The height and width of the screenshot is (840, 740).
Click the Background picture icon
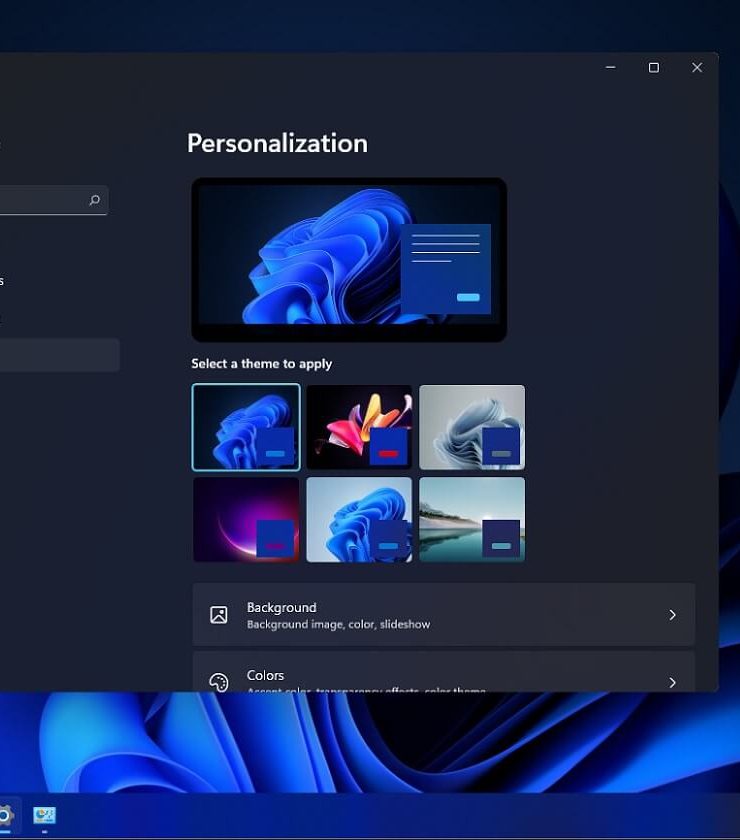[219, 614]
